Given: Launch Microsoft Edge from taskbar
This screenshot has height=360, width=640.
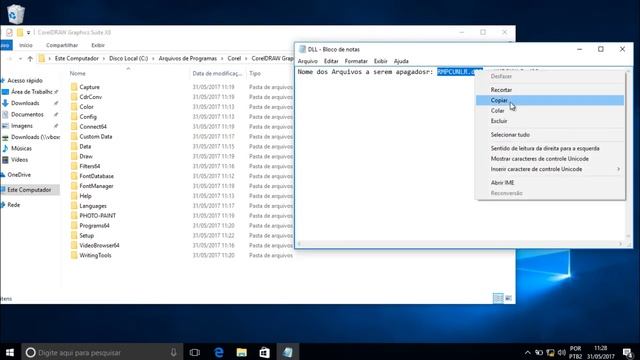Looking at the screenshot, I should pyautogui.click(x=219, y=352).
